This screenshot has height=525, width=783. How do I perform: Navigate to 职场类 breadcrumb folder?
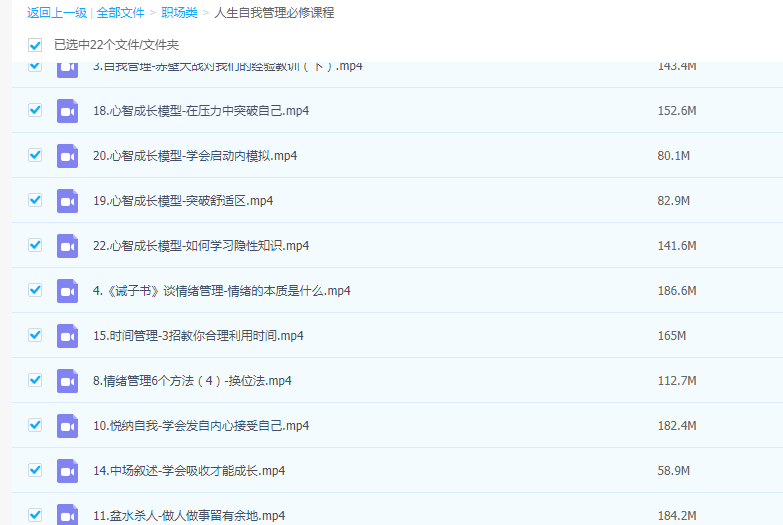point(180,13)
